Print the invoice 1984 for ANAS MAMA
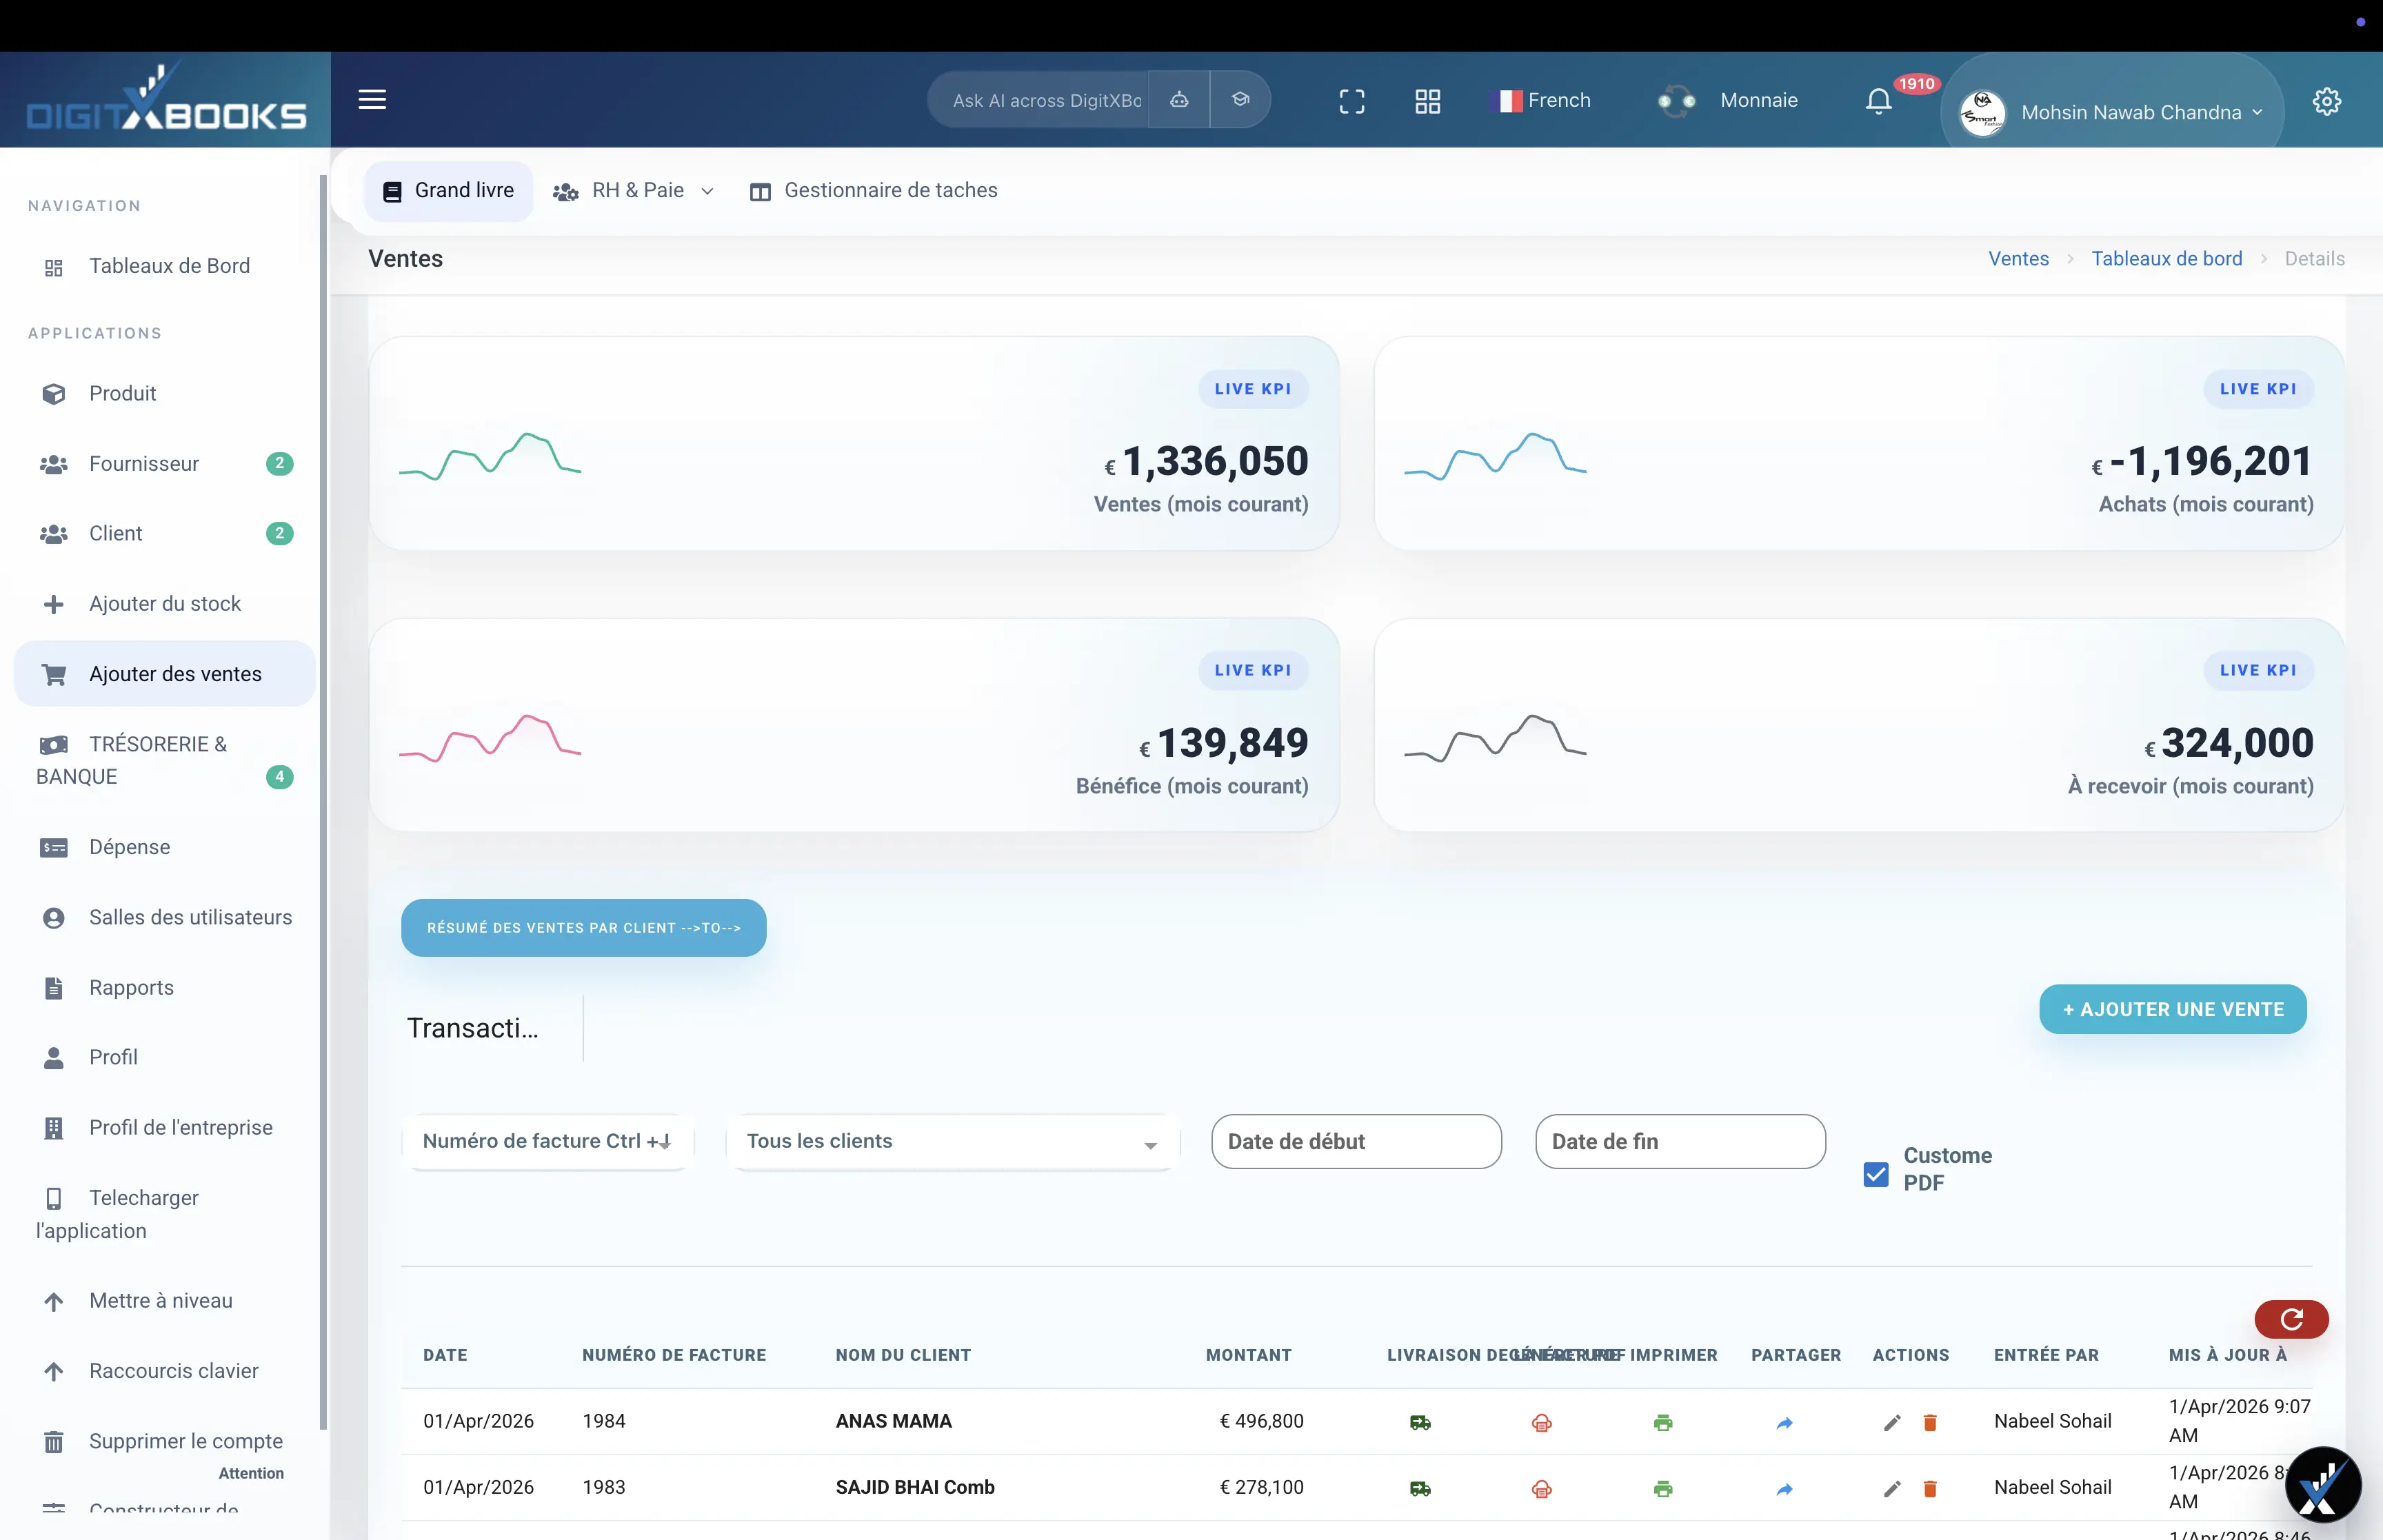 tap(1663, 1421)
